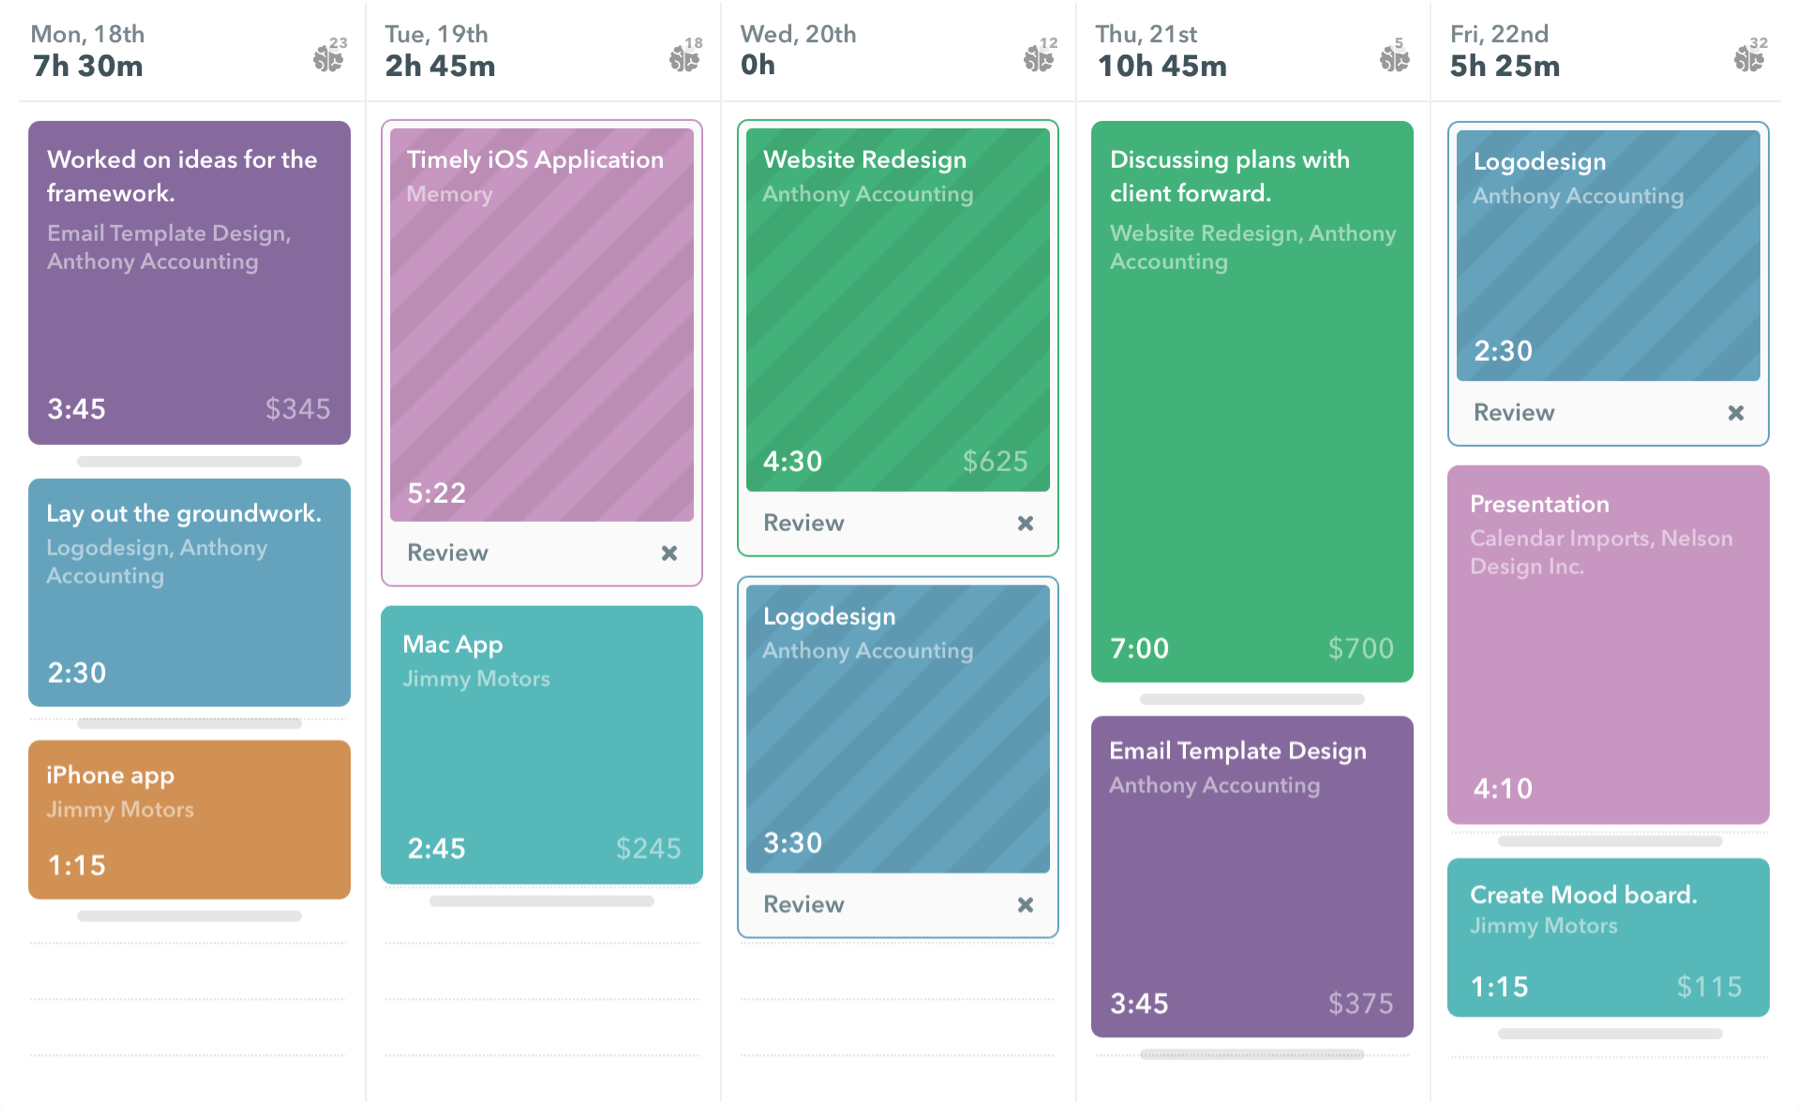Dismiss Friday's Logodesign review with the X
This screenshot has width=1800, height=1110.
[x=1737, y=412]
